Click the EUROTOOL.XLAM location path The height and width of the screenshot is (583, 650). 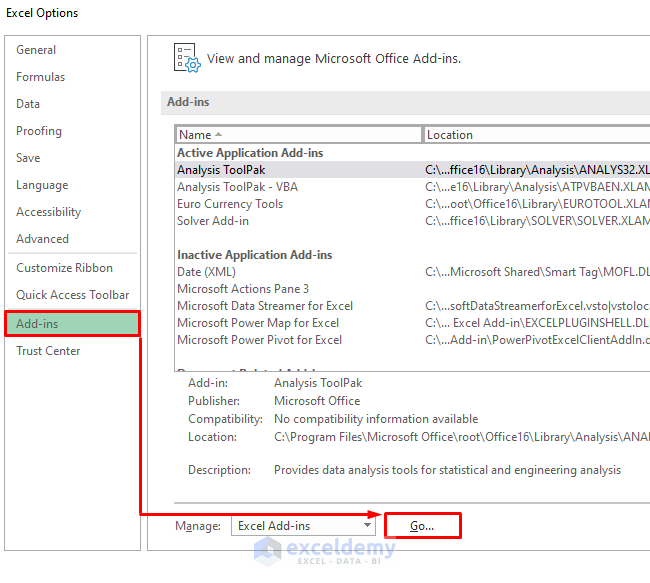(537, 204)
